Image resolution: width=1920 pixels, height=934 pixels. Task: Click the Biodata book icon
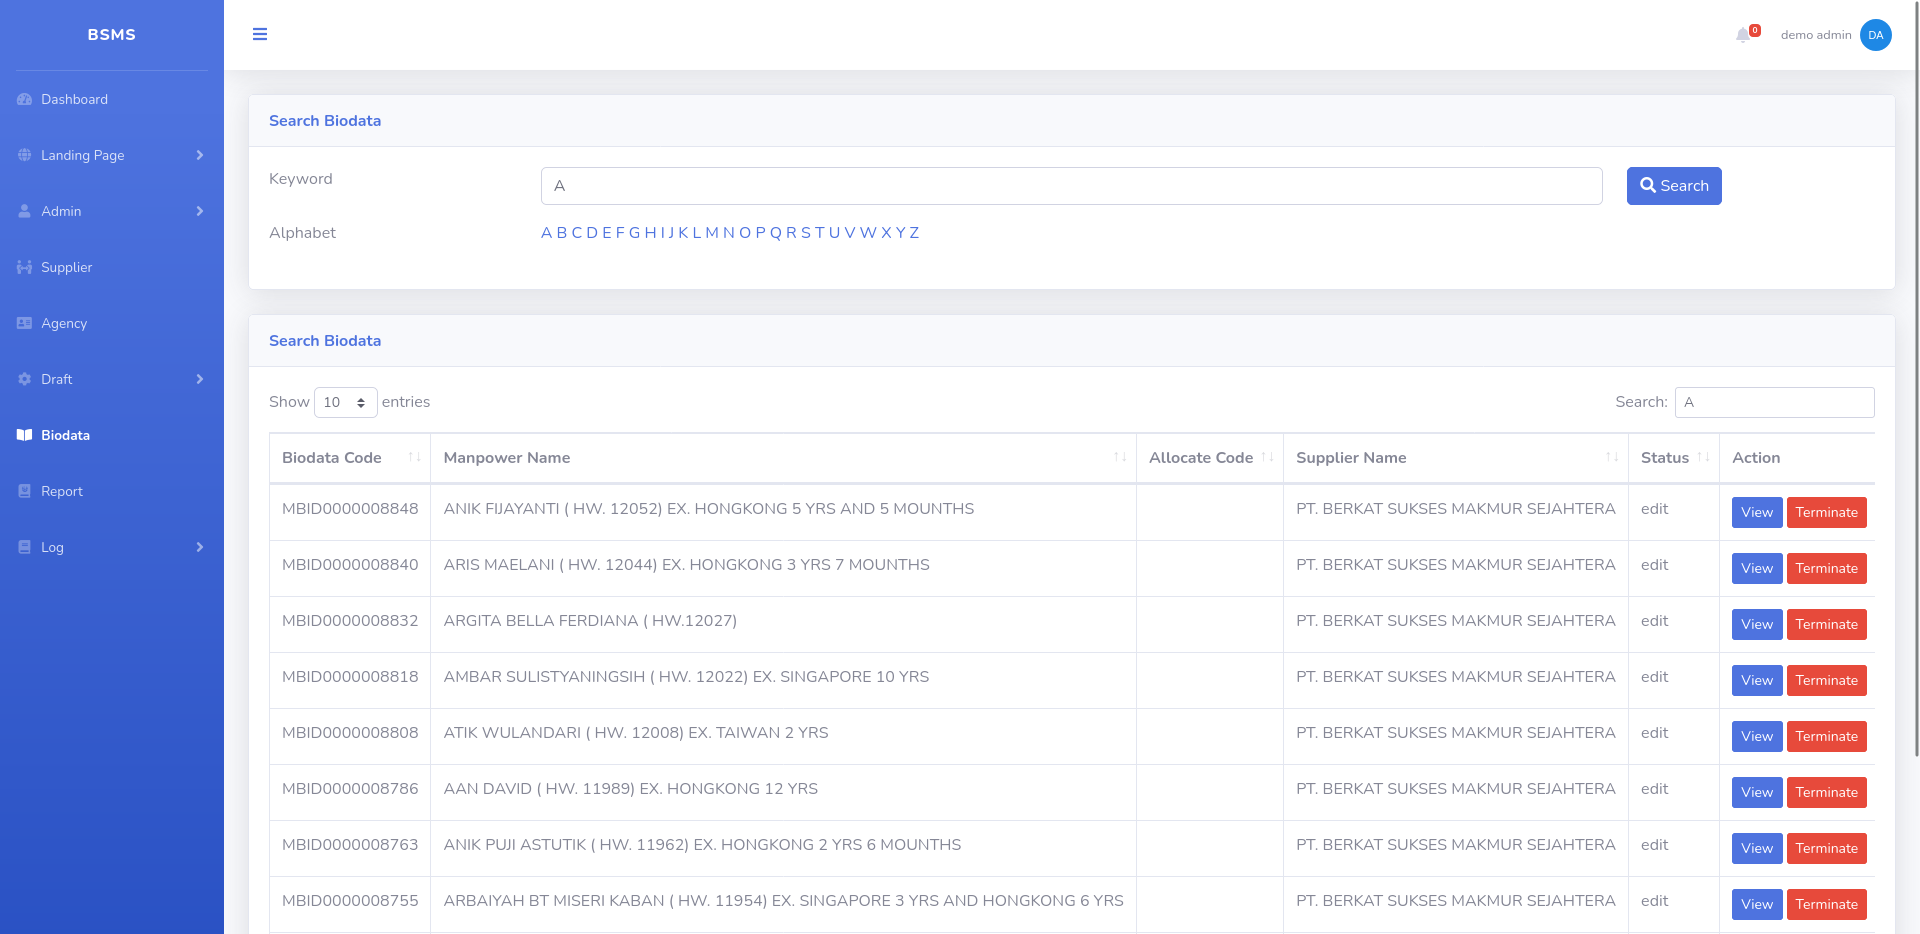(25, 435)
